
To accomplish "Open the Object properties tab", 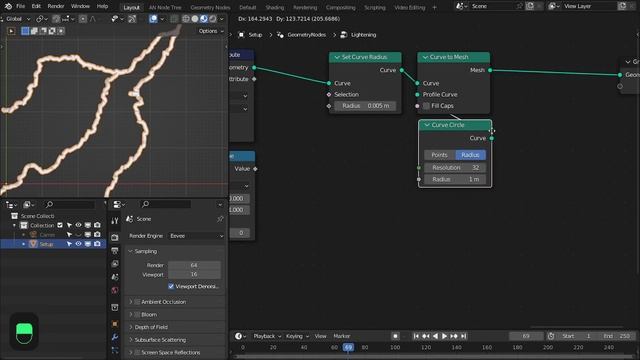I will pyautogui.click(x=115, y=324).
